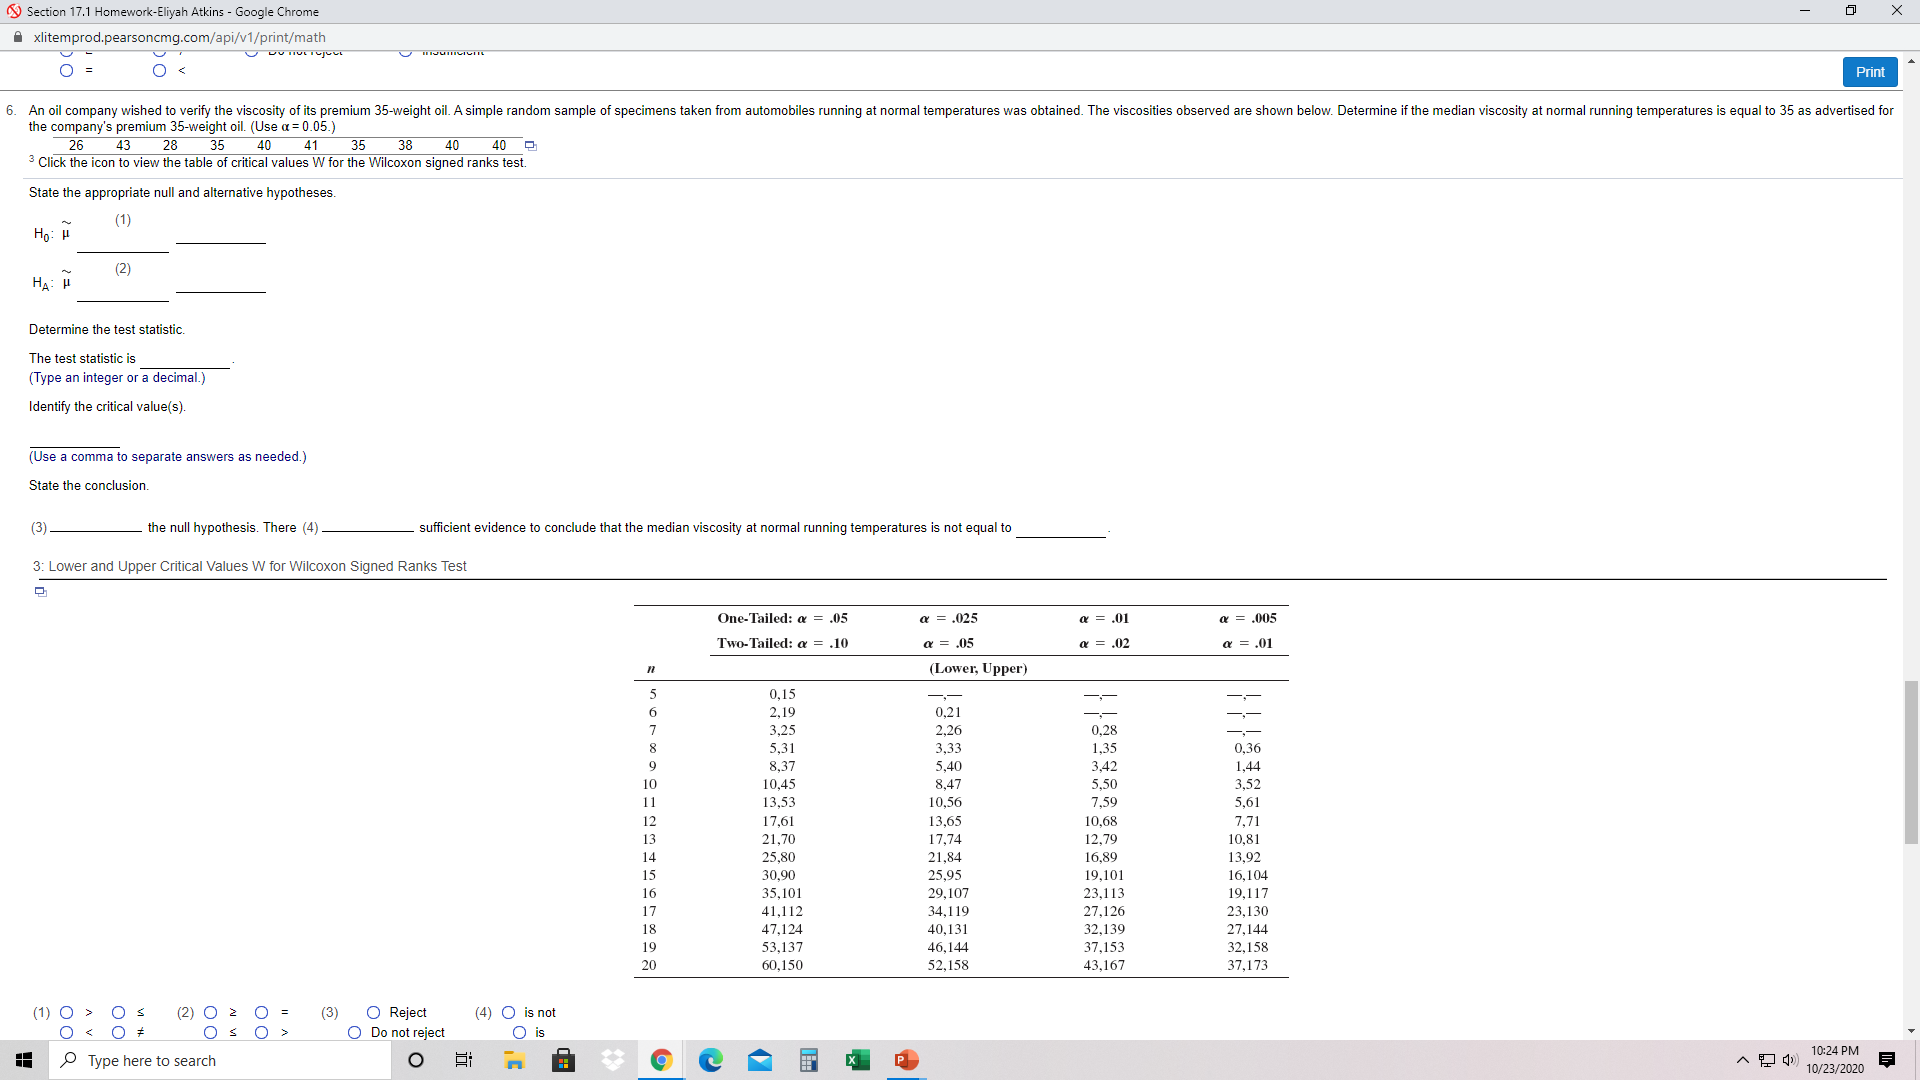1920x1080 pixels.
Task: Show hidden system tray icons
Action: pyautogui.click(x=1743, y=1060)
